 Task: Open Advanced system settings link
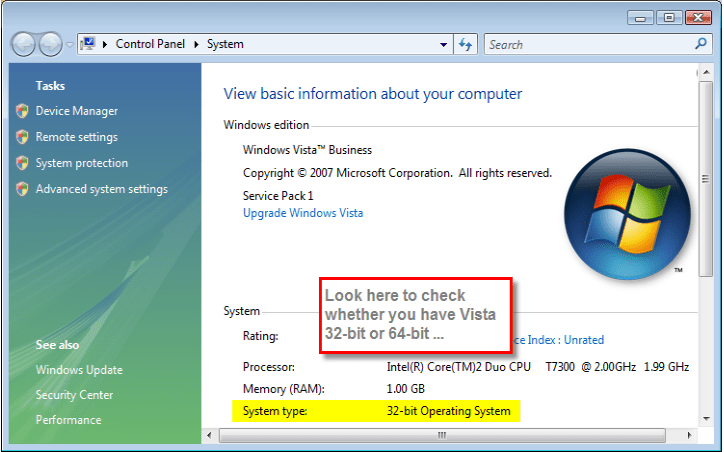(102, 189)
